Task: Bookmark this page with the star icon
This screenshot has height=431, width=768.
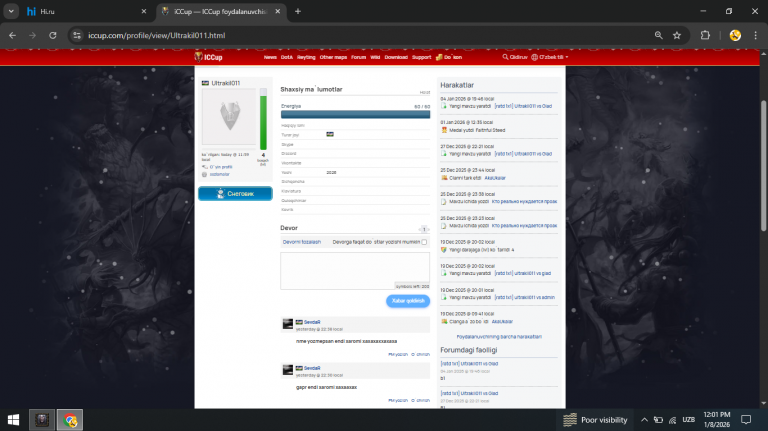Action: [x=677, y=35]
